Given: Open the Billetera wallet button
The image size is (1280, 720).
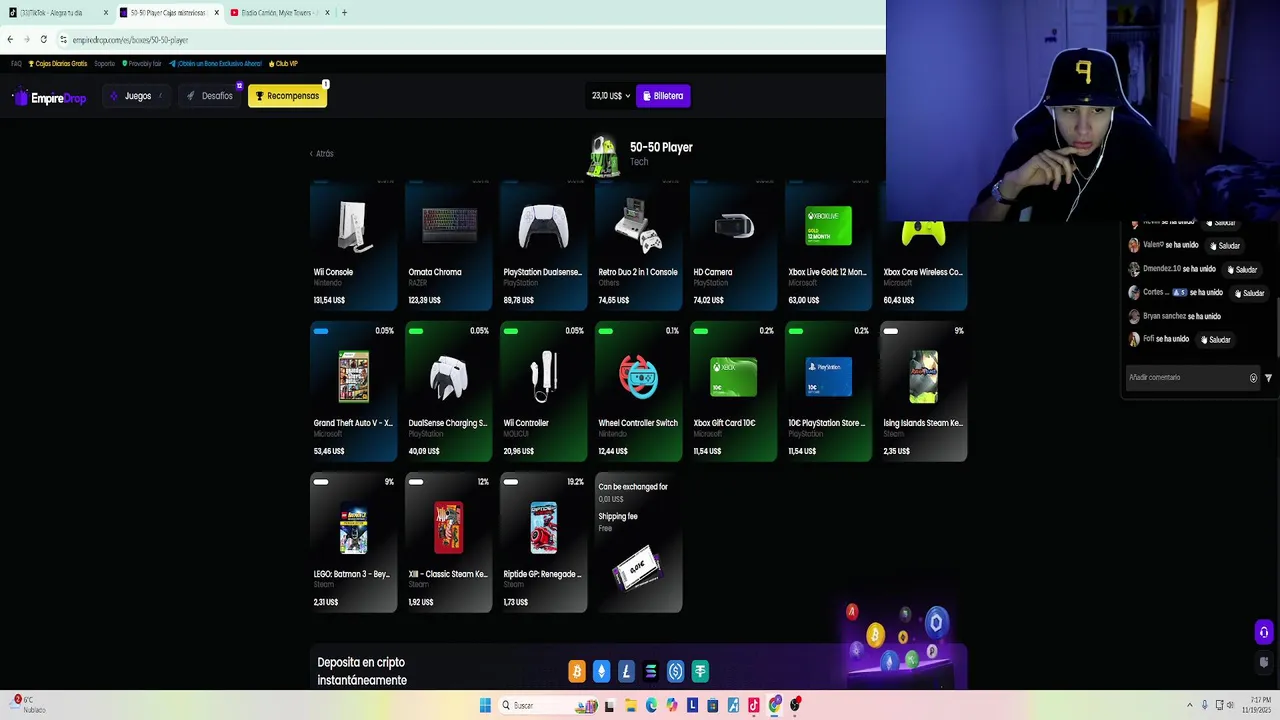Looking at the screenshot, I should coord(663,96).
